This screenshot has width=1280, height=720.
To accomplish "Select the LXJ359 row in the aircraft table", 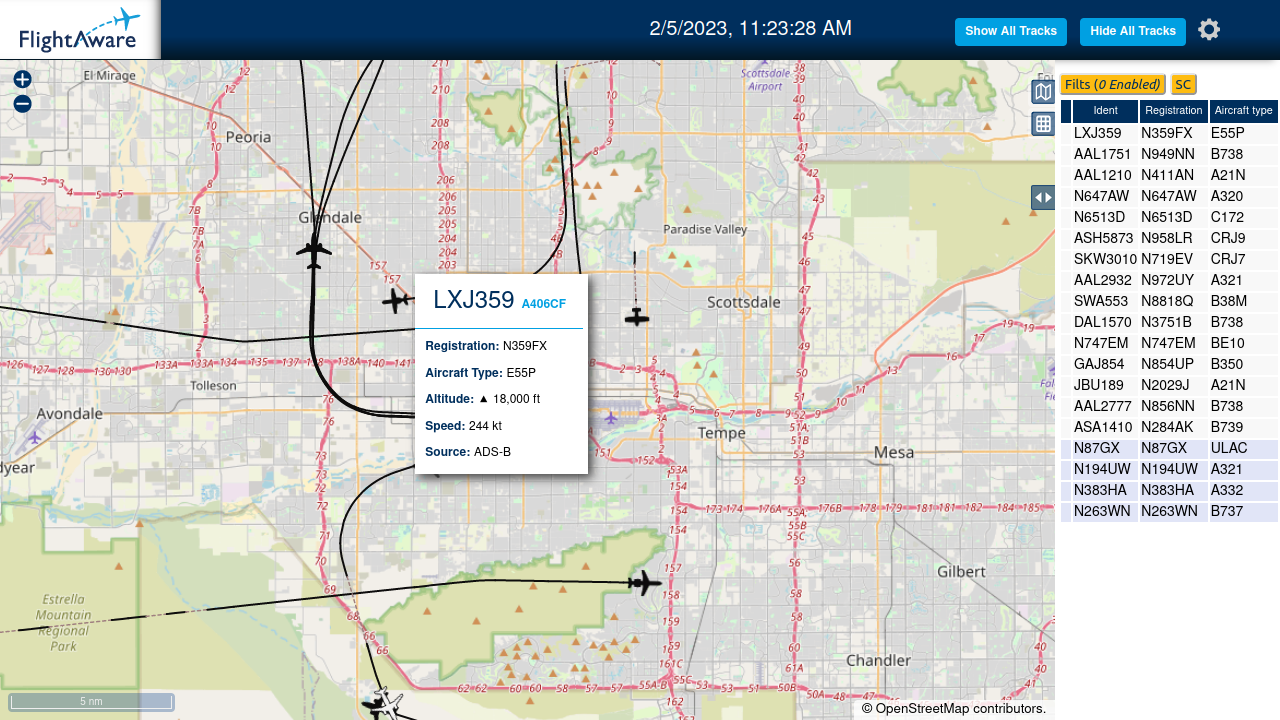I will click(x=1169, y=133).
